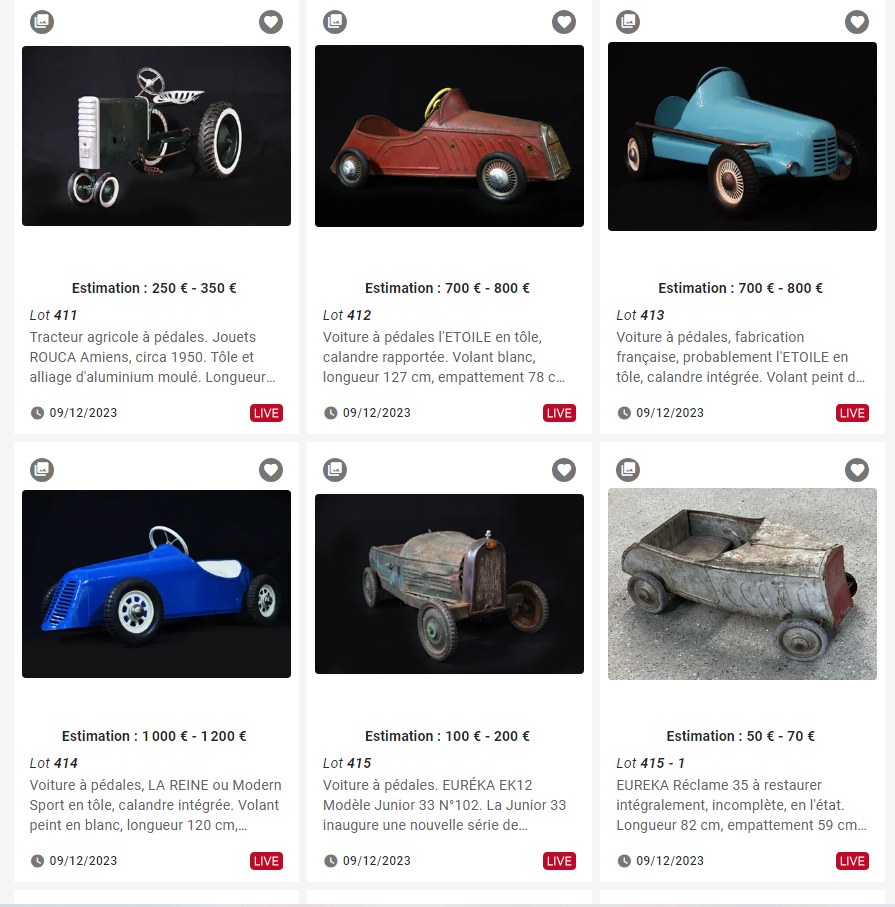Open the image gallery icon for Lot 415
The image size is (895, 907).
(335, 470)
